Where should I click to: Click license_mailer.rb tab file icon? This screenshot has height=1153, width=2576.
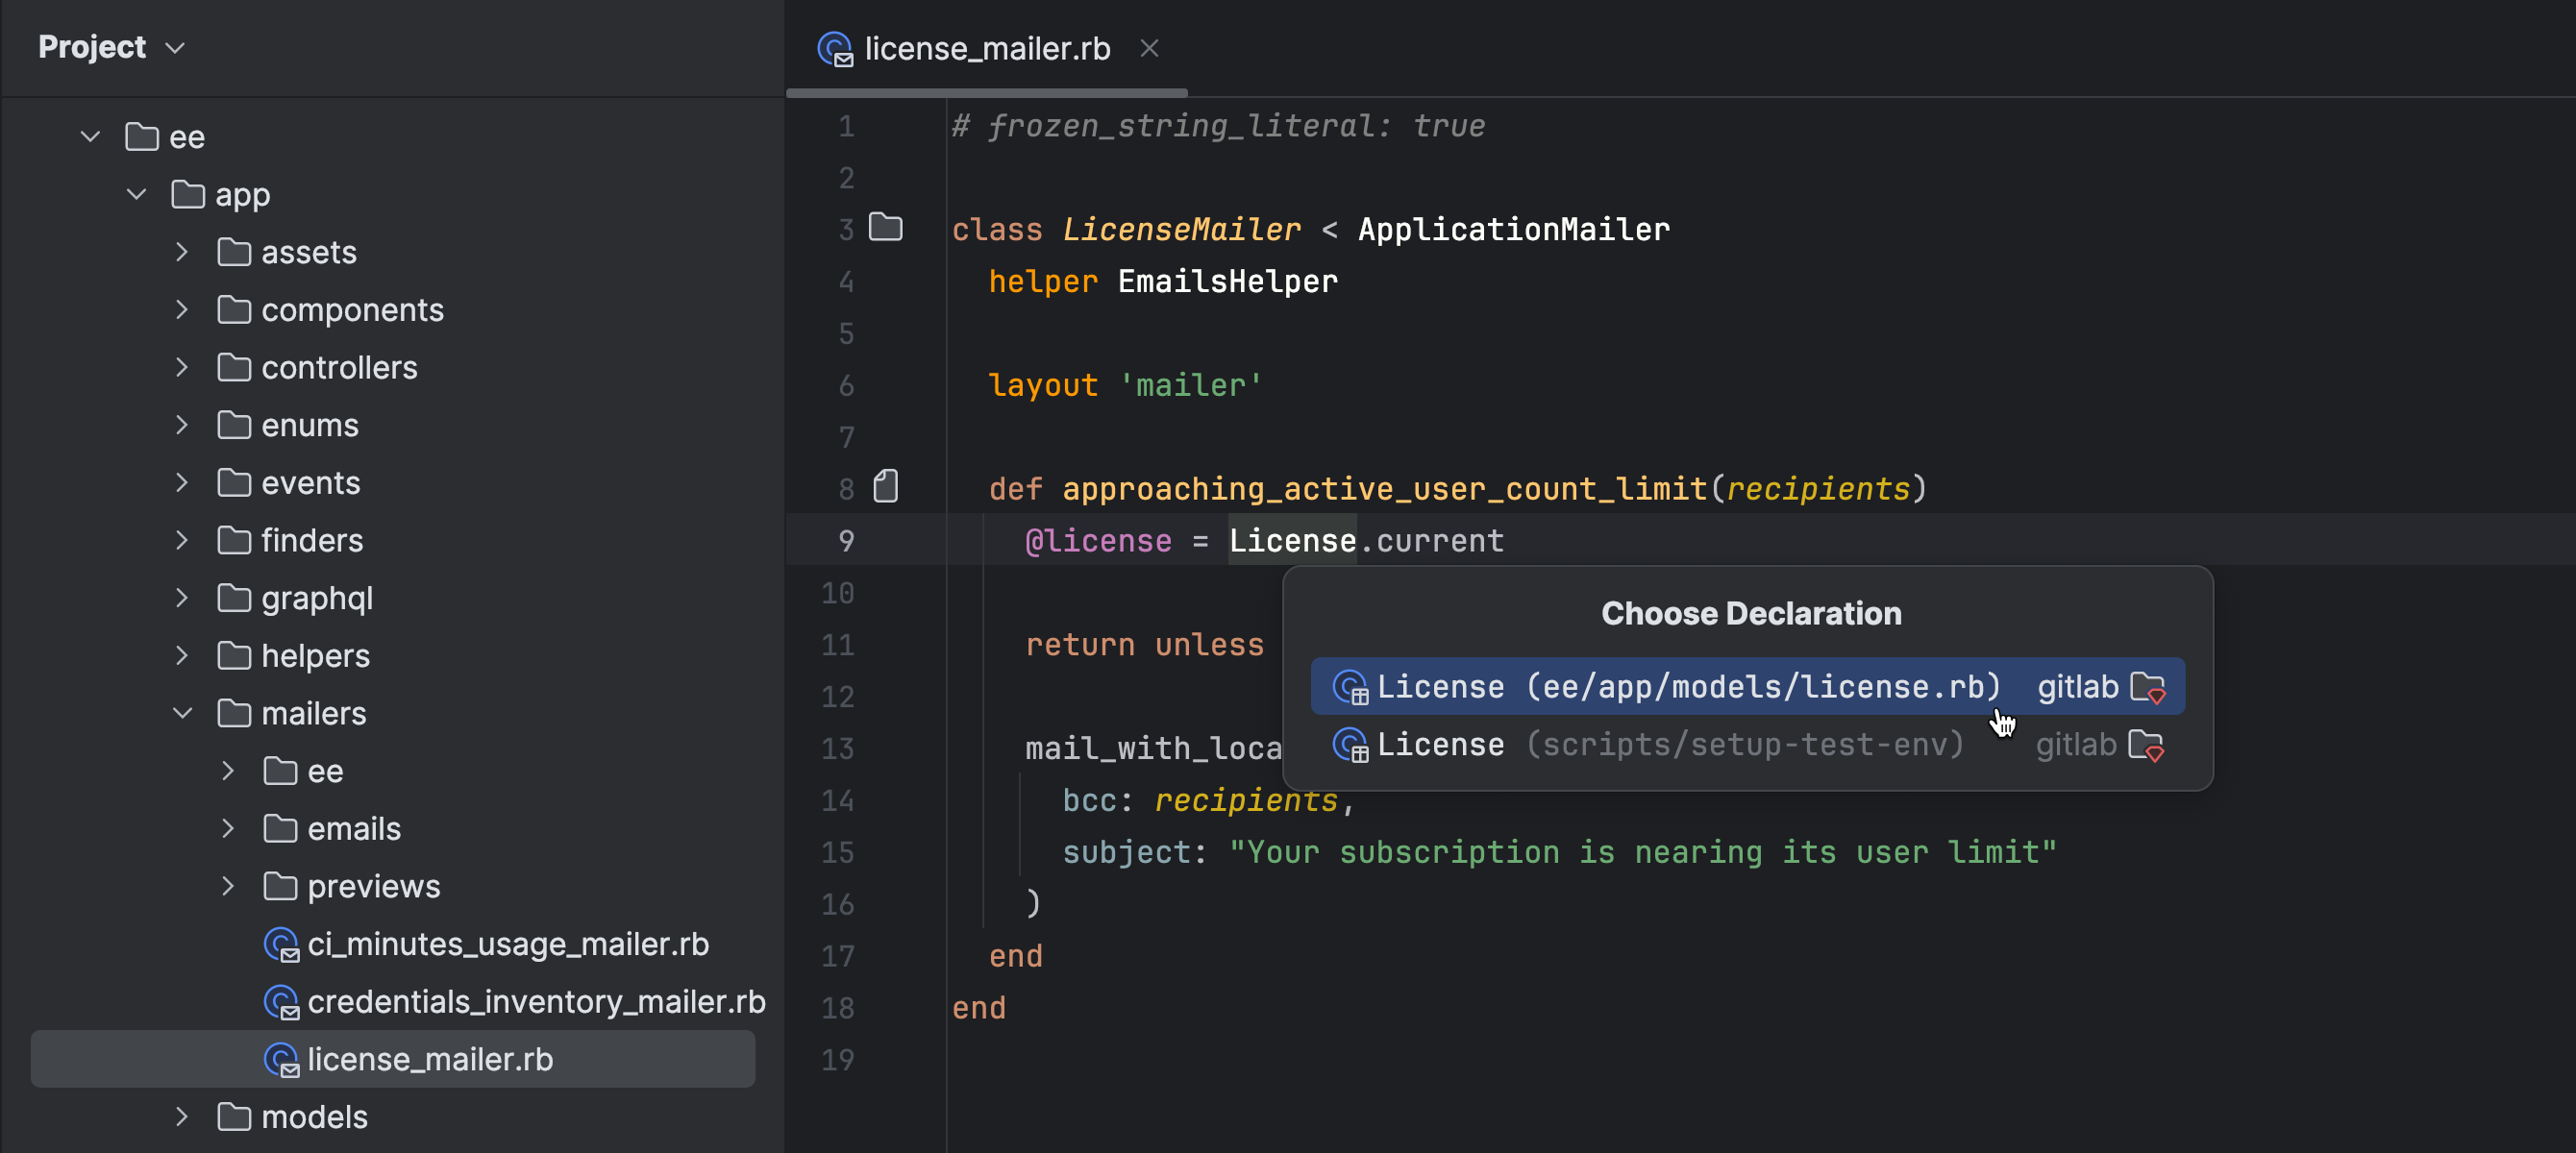[834, 48]
